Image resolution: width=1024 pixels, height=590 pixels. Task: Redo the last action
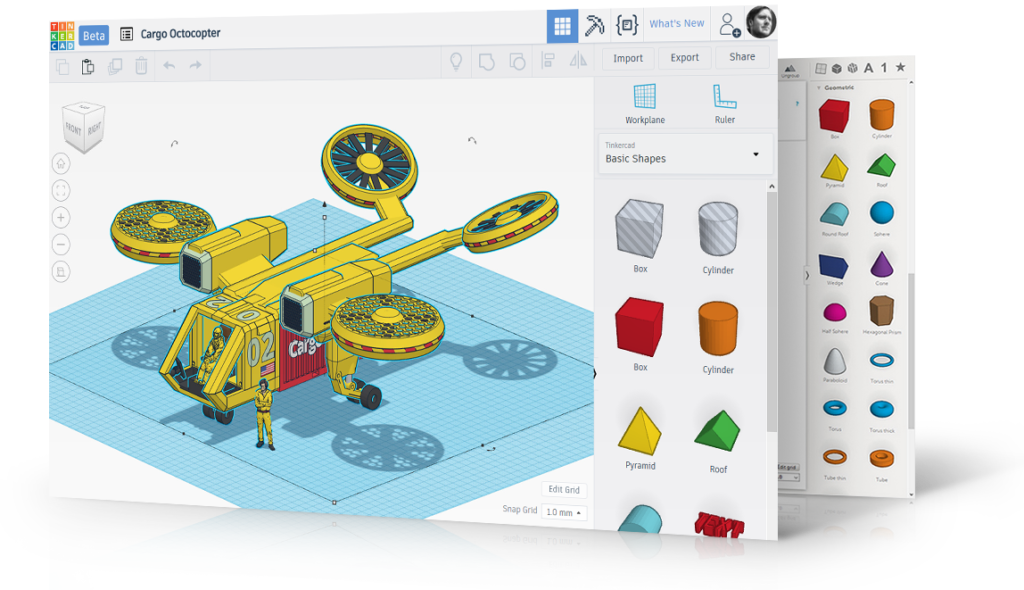tap(195, 65)
